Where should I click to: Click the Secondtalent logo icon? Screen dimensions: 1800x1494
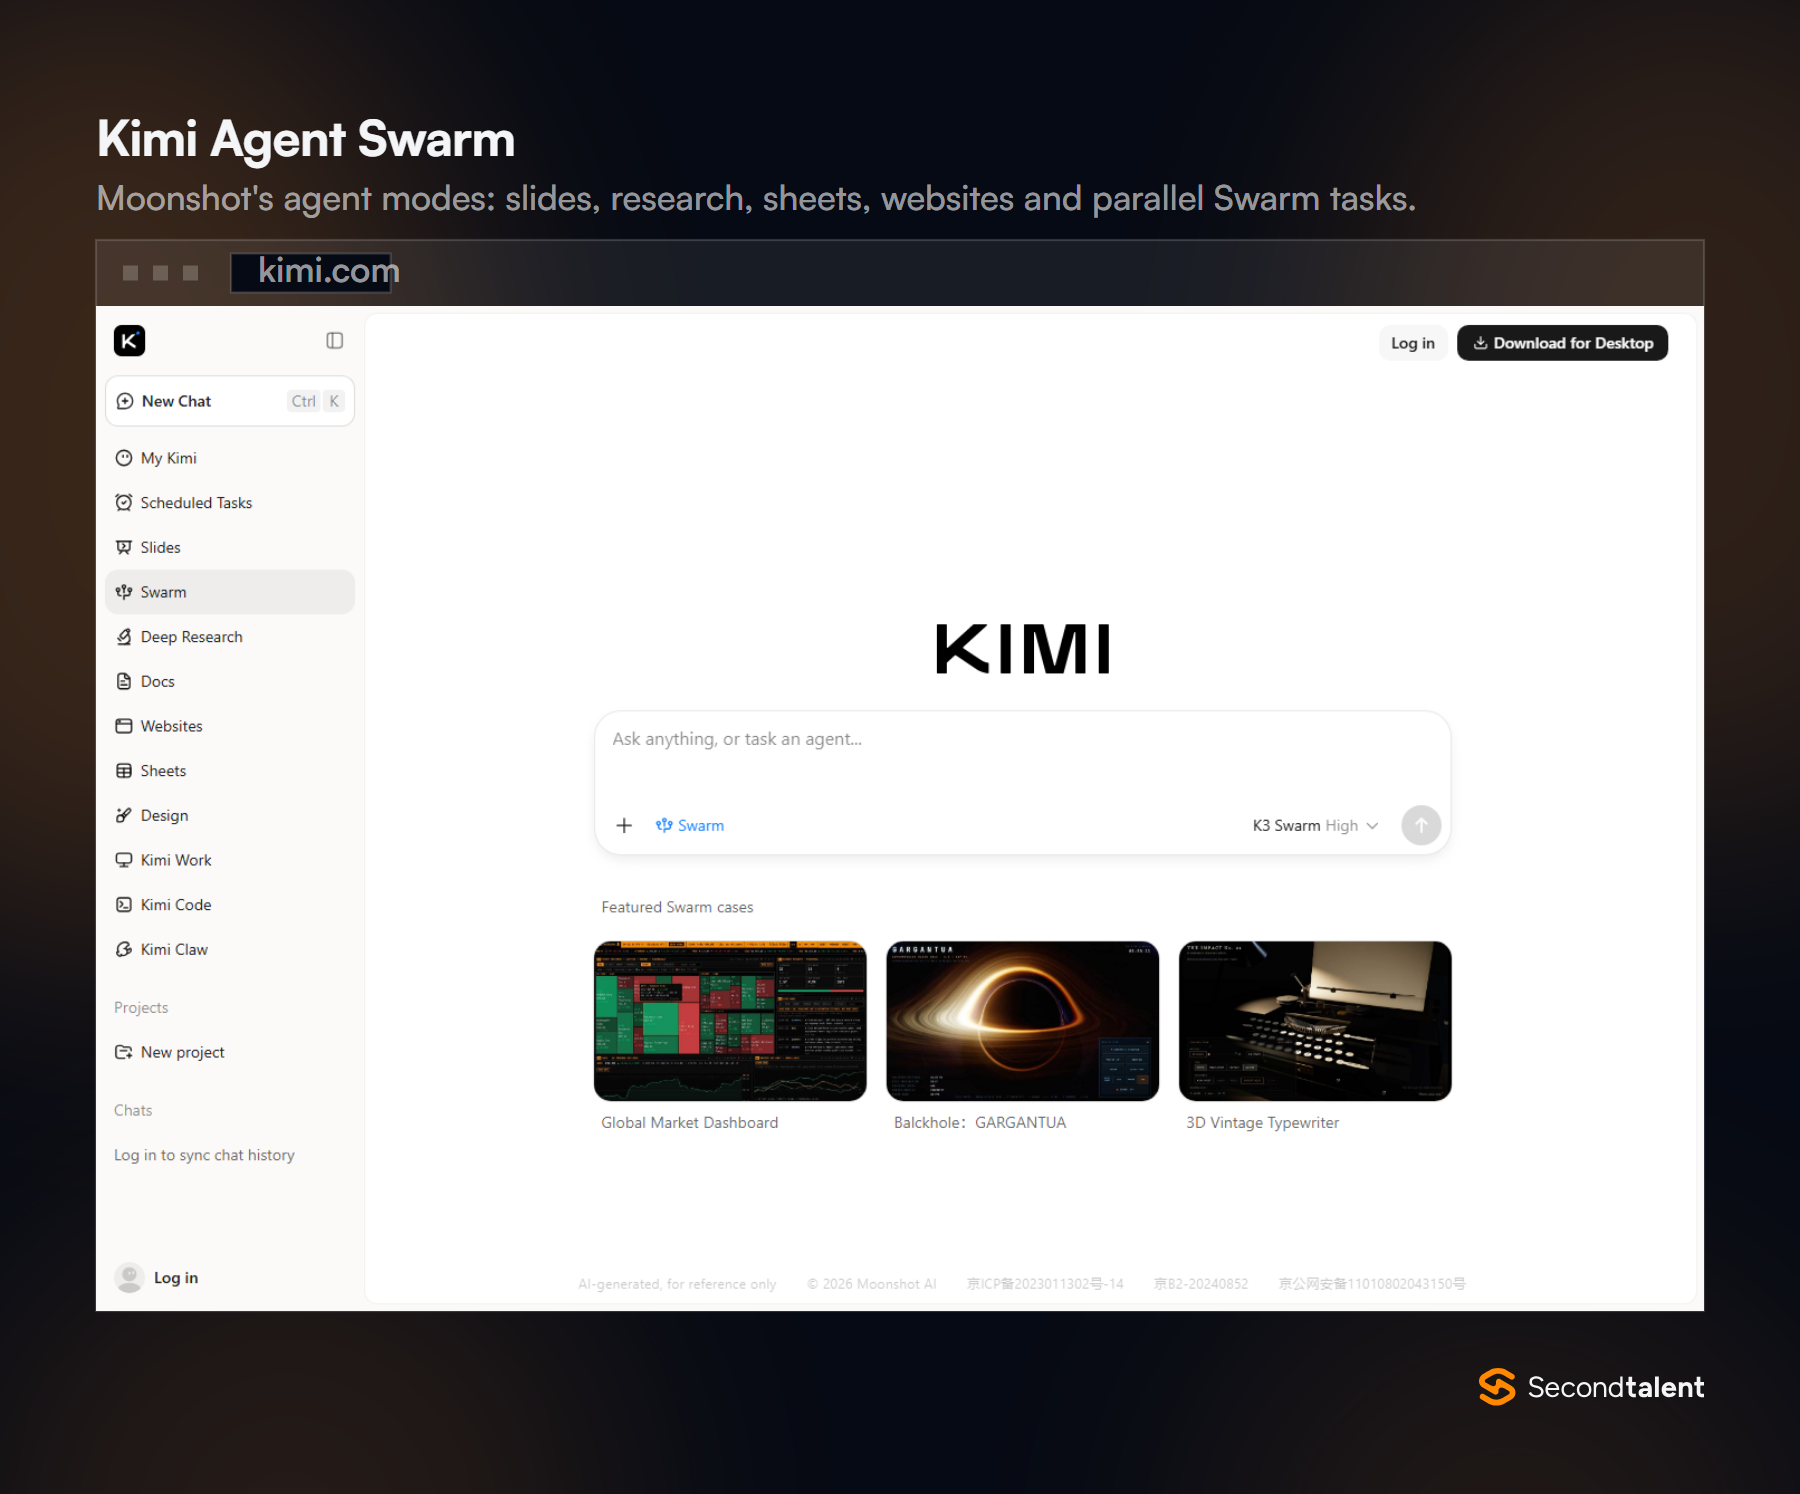(x=1497, y=1387)
